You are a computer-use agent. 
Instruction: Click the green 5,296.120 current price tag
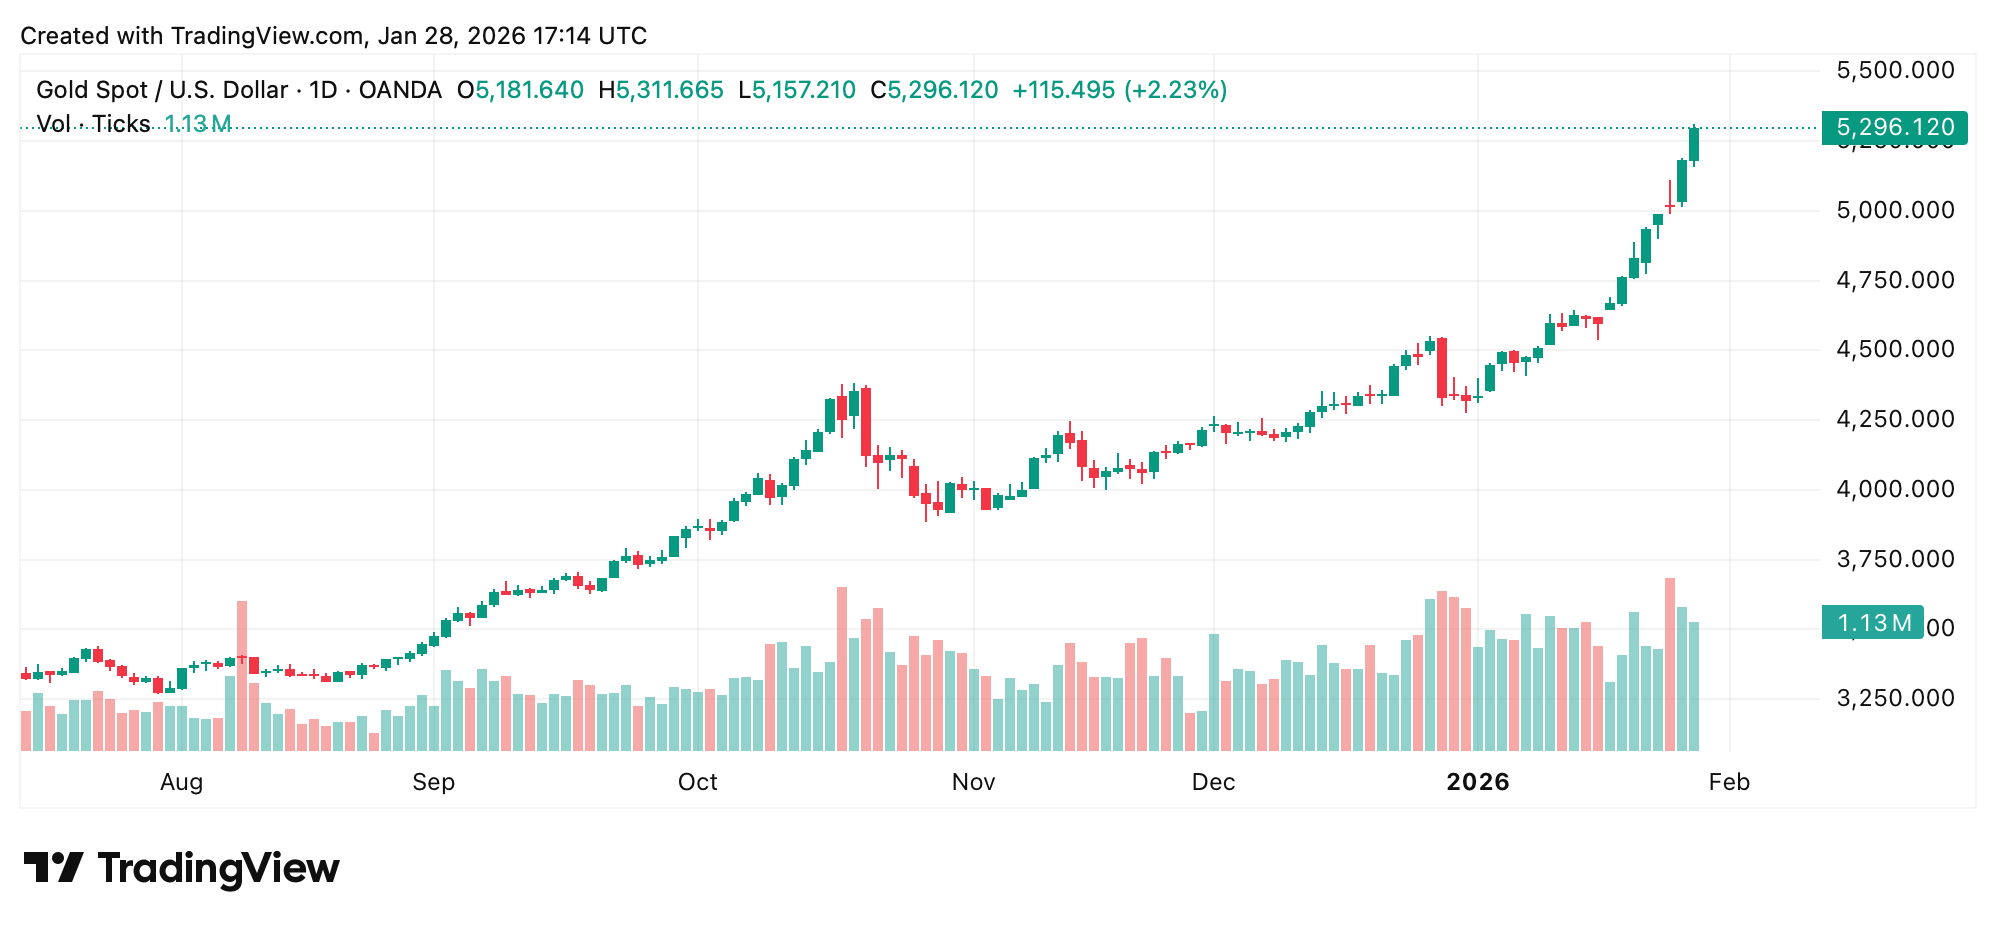(1894, 128)
